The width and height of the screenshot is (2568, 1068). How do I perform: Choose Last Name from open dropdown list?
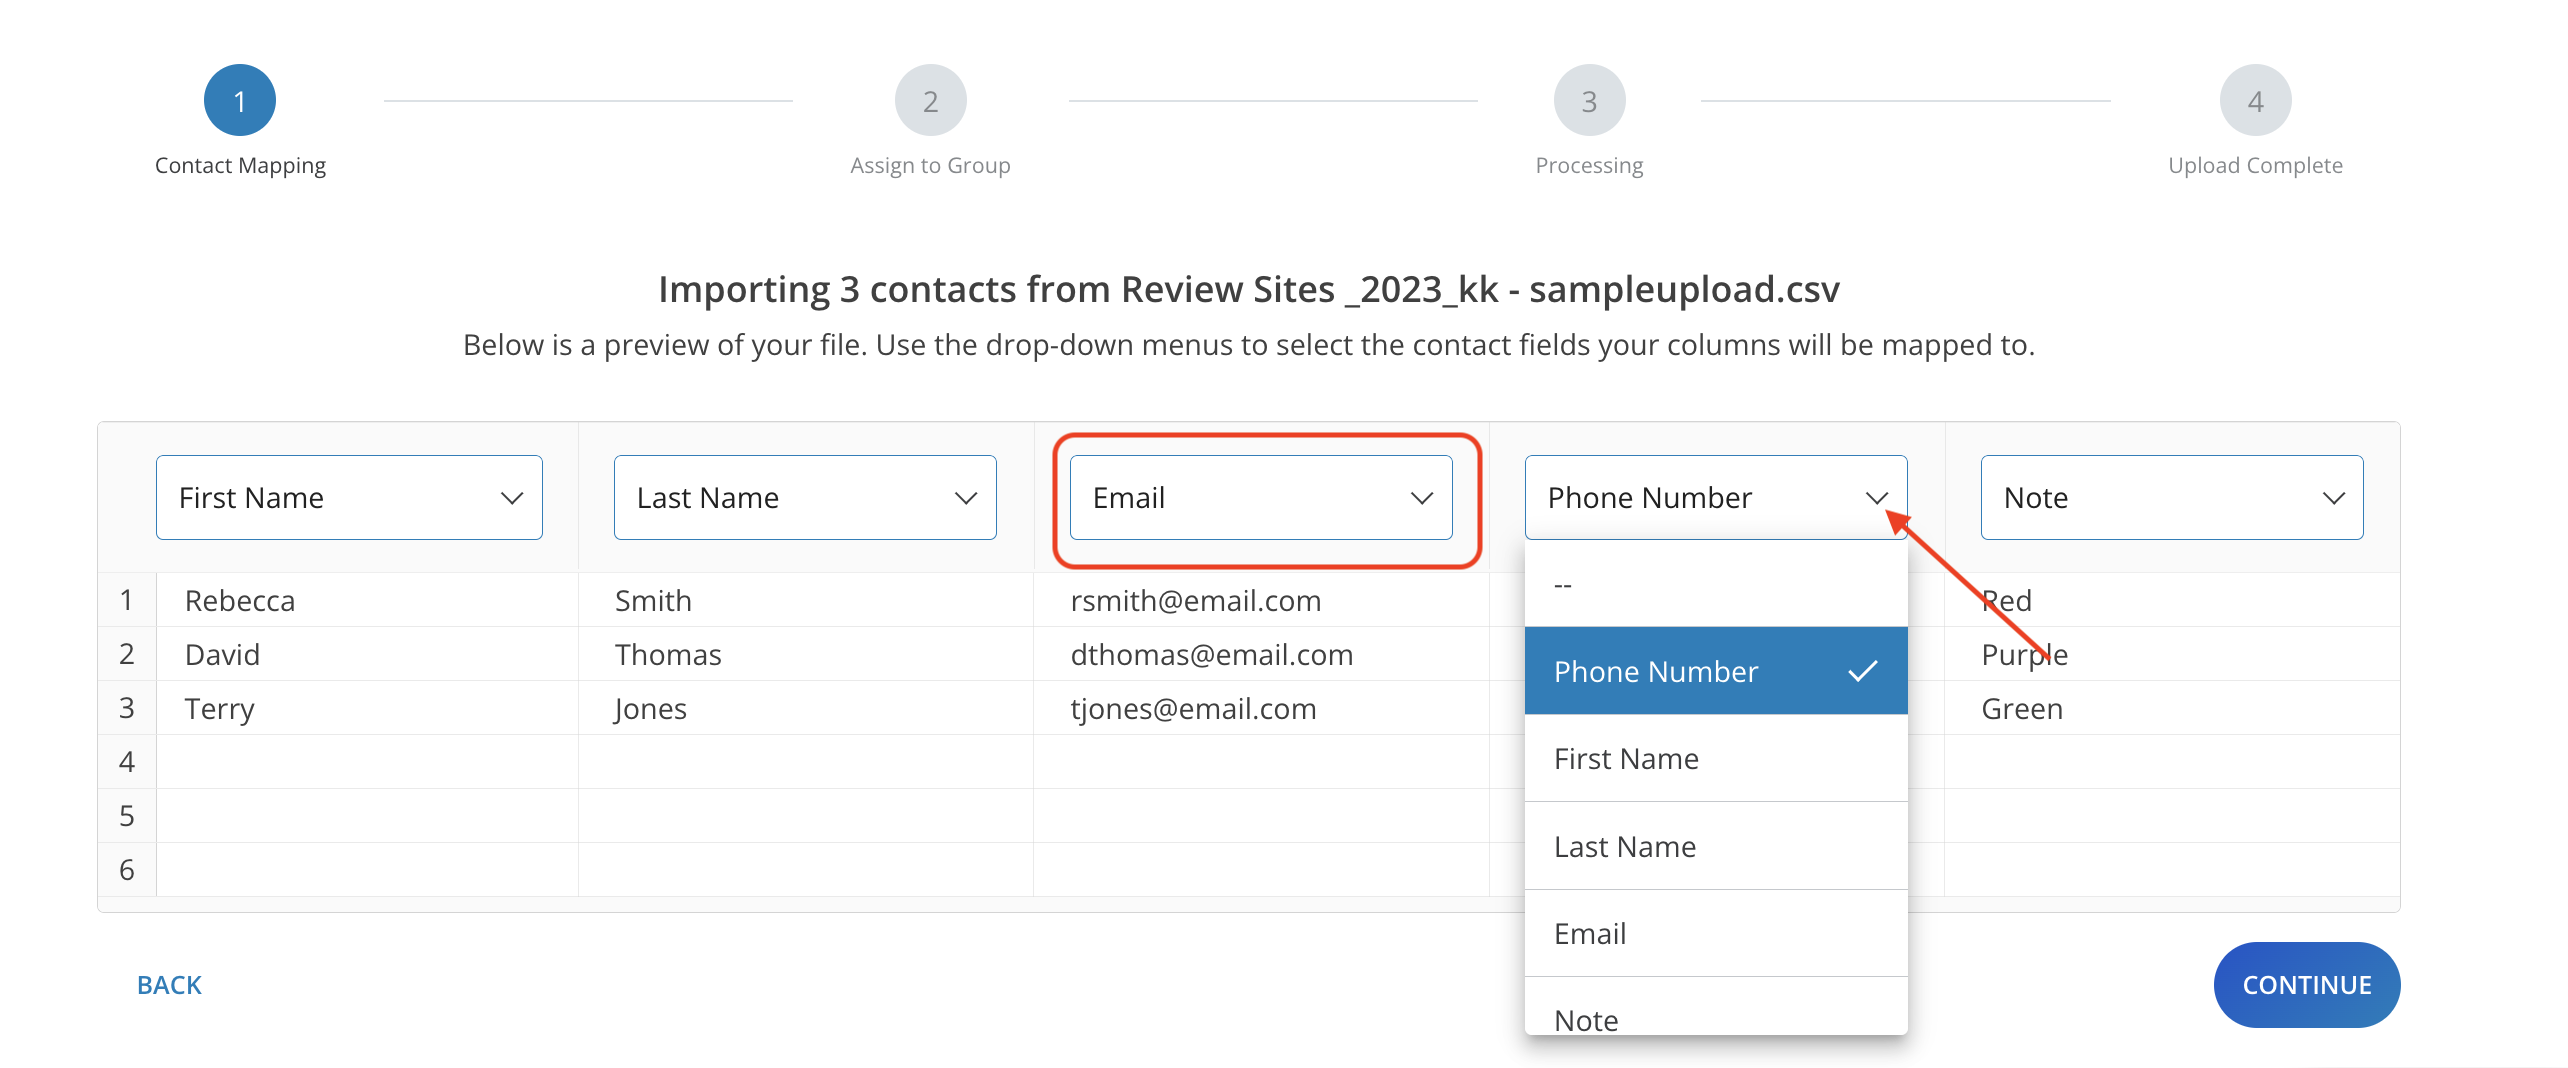pos(1715,846)
